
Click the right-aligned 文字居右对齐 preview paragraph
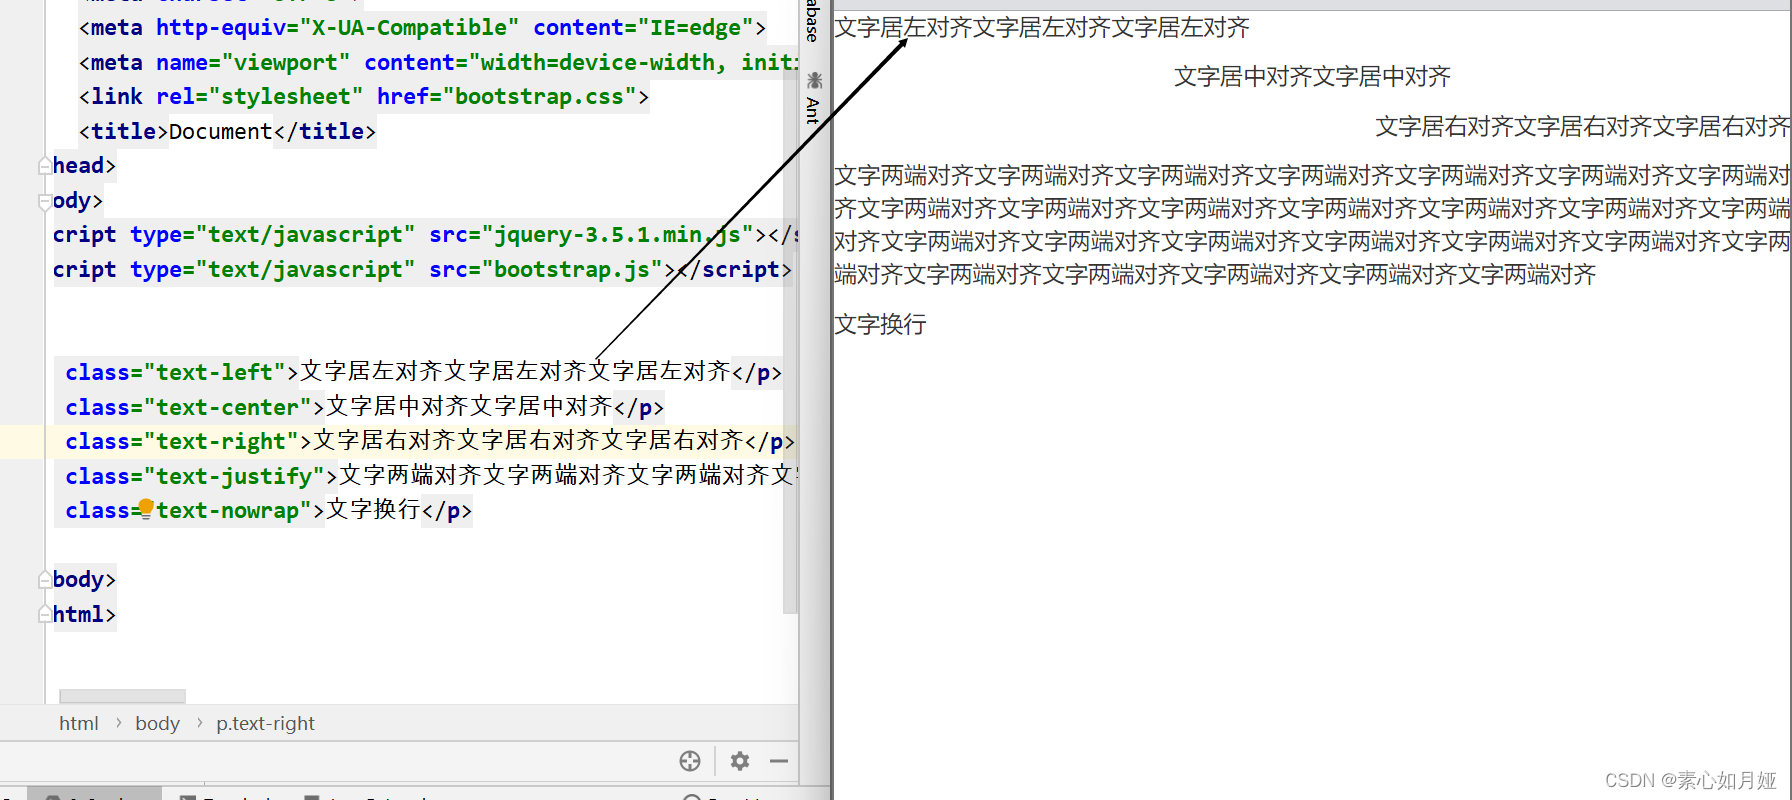[x=1583, y=126]
